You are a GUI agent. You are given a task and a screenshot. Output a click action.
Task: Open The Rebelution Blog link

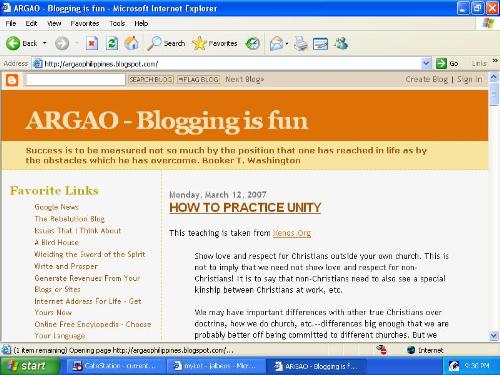tap(70, 219)
